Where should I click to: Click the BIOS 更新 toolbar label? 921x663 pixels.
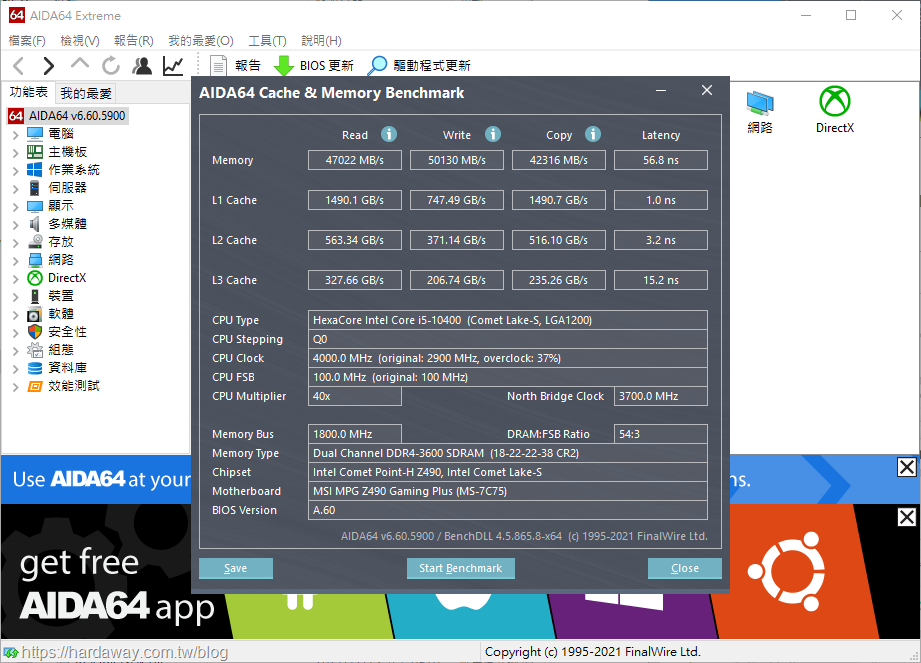pyautogui.click(x=327, y=66)
